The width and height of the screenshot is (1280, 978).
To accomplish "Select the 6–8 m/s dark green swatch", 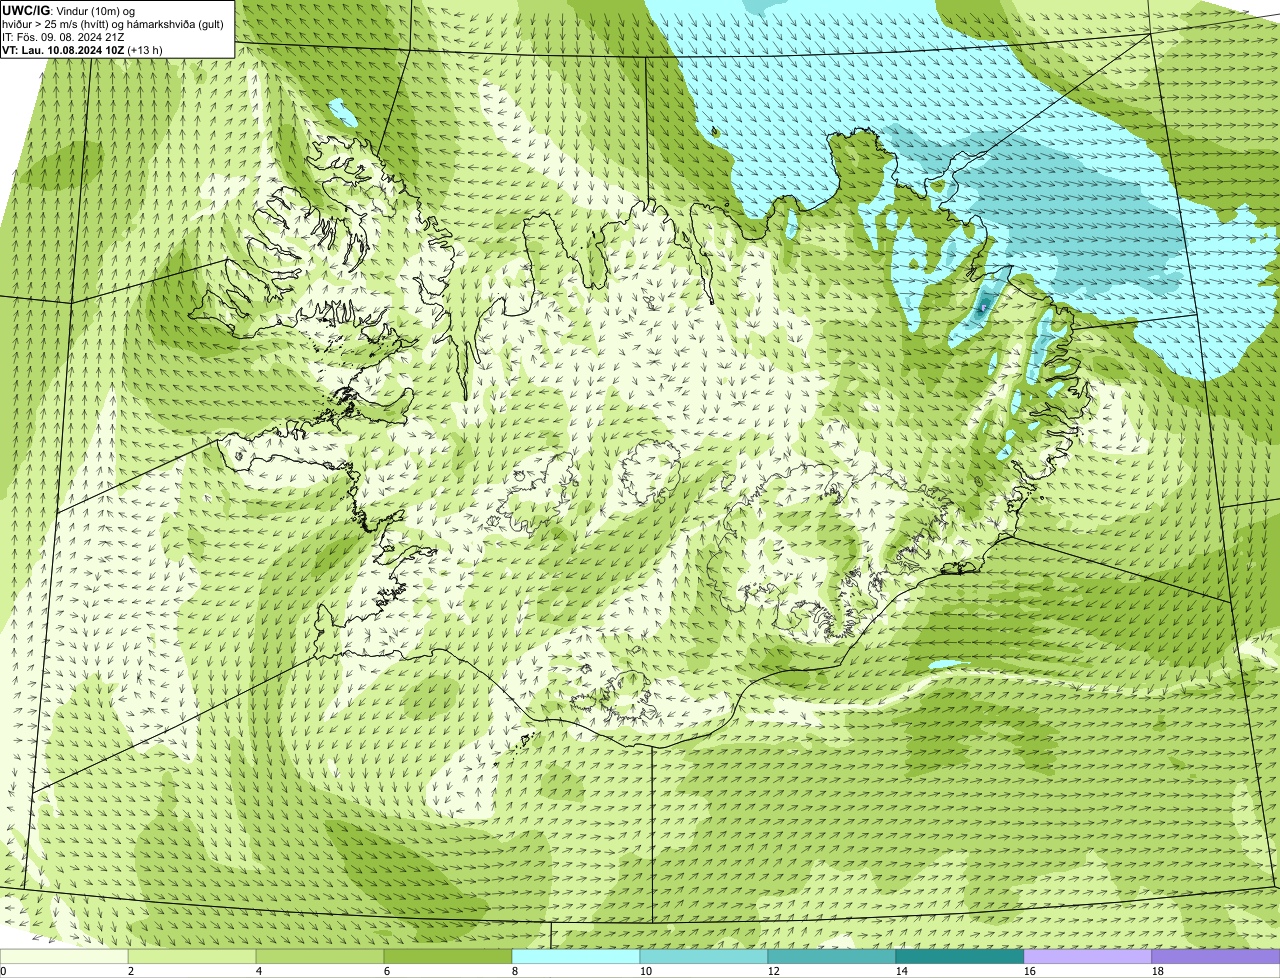I will [x=448, y=956].
